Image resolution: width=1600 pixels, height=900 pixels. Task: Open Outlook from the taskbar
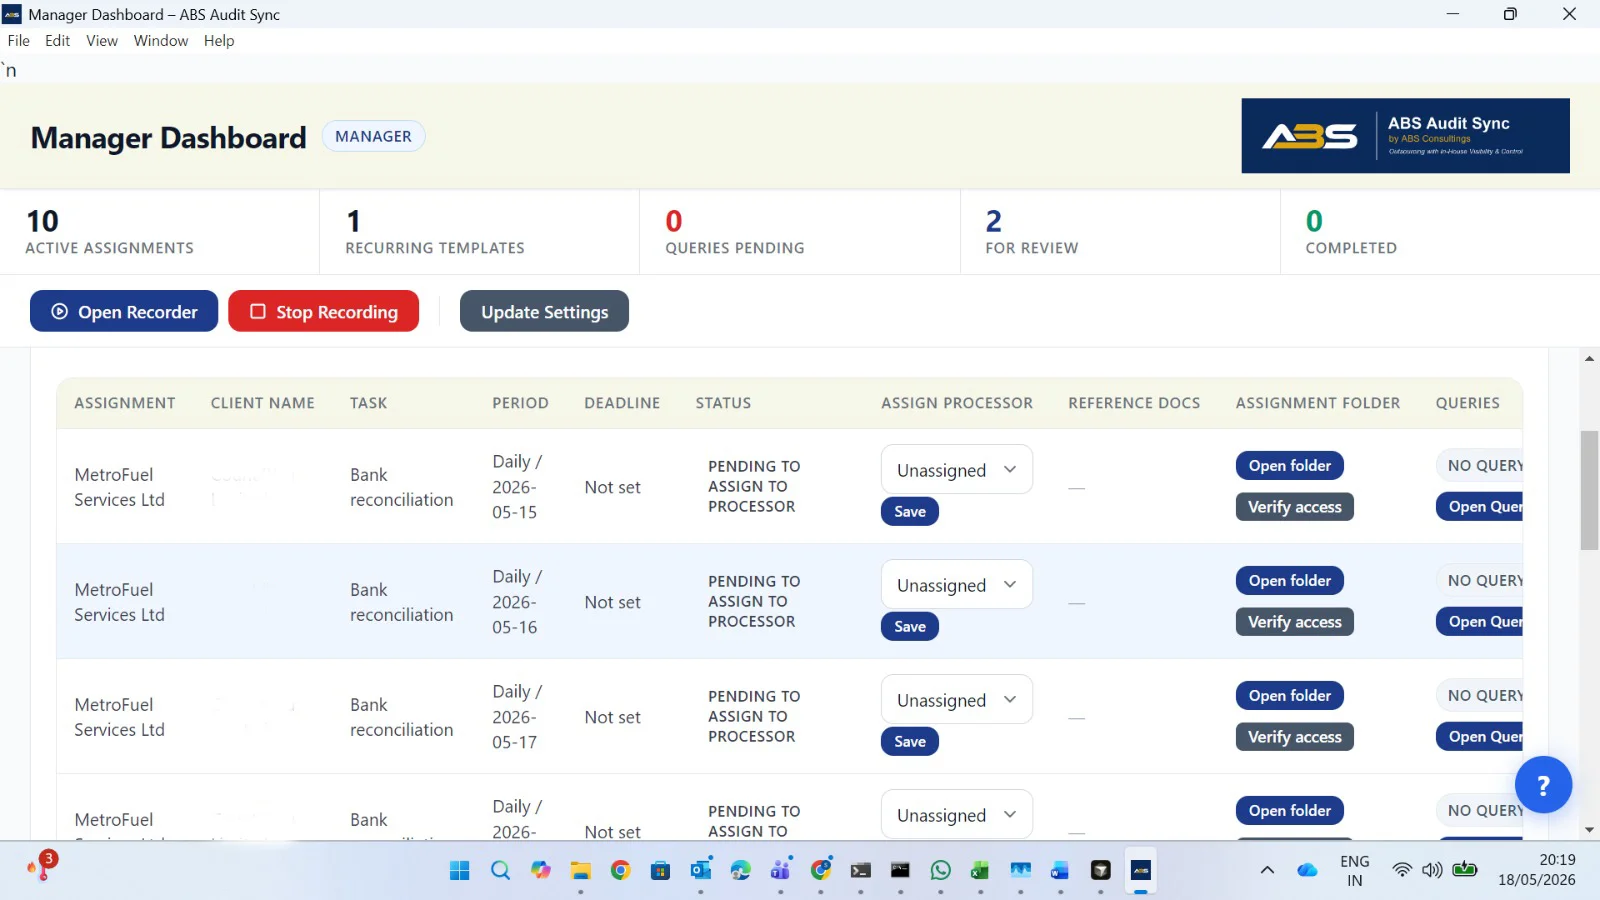coord(700,871)
